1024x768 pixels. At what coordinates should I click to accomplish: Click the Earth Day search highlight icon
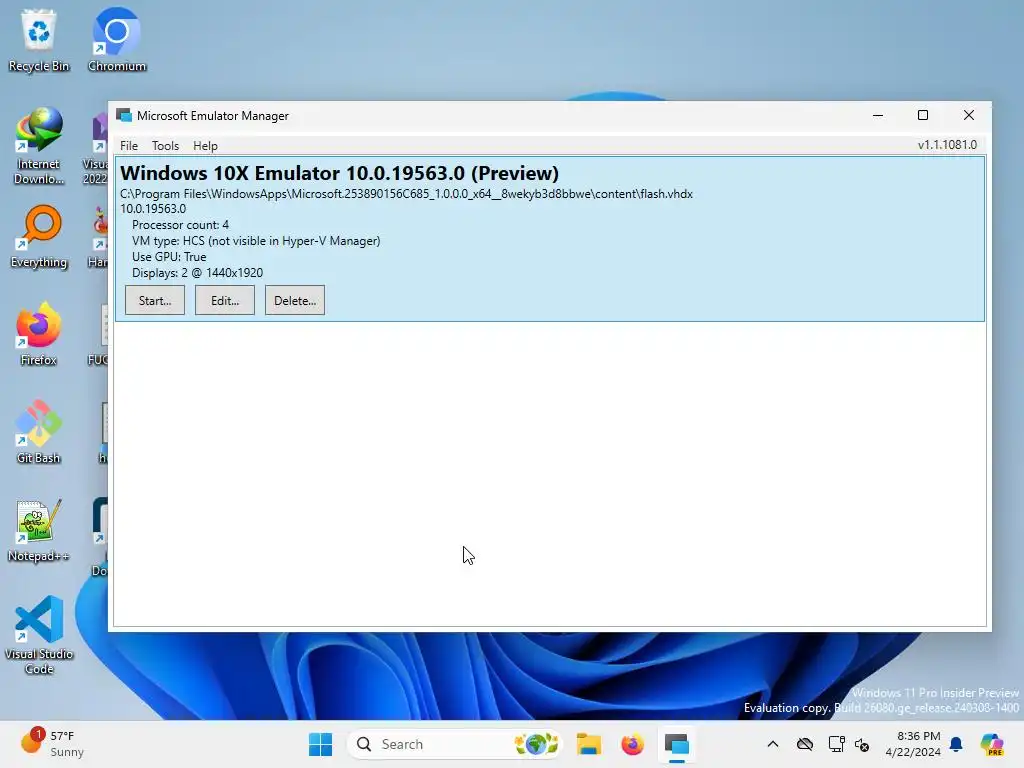click(536, 744)
